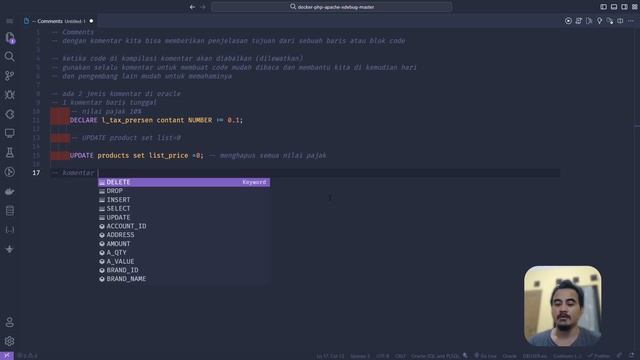Screen dimensions: 640x360
Task: Click the remote window indicator in status bar
Action: [x=7, y=356]
